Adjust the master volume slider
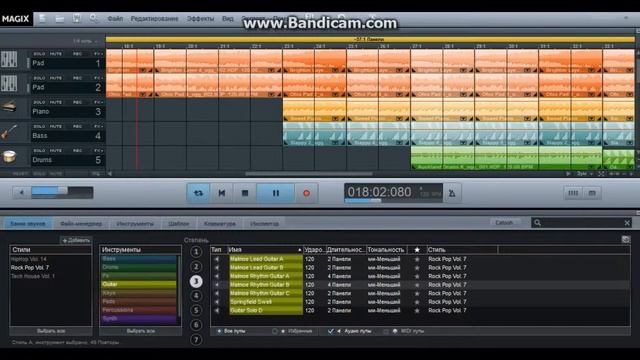This screenshot has width=640, height=360. [x=62, y=192]
